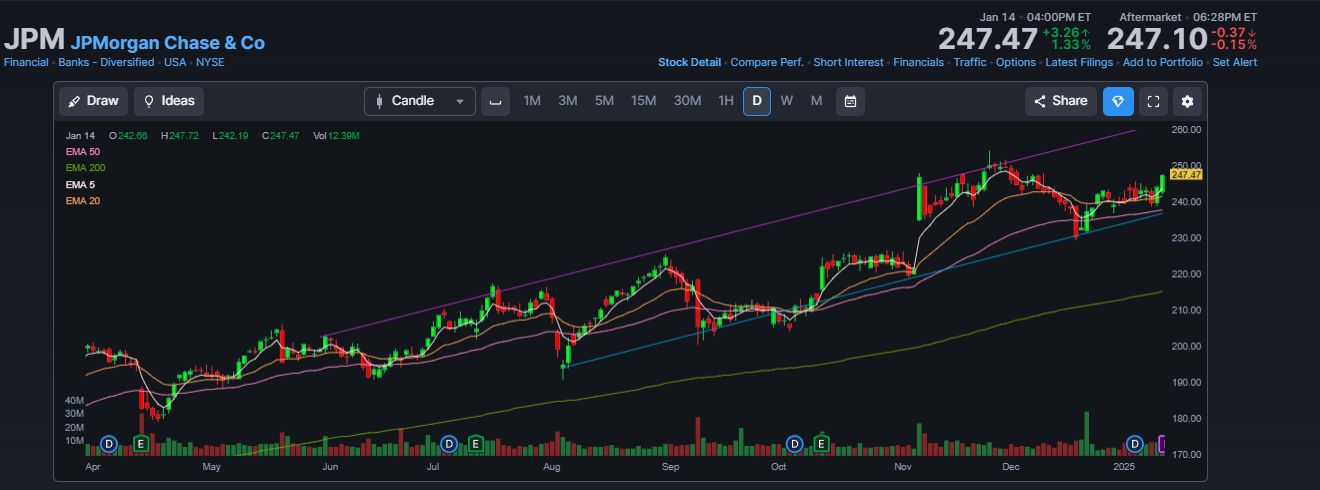The image size is (1320, 490).
Task: Click the EMA 50 legend label
Action: coord(83,151)
